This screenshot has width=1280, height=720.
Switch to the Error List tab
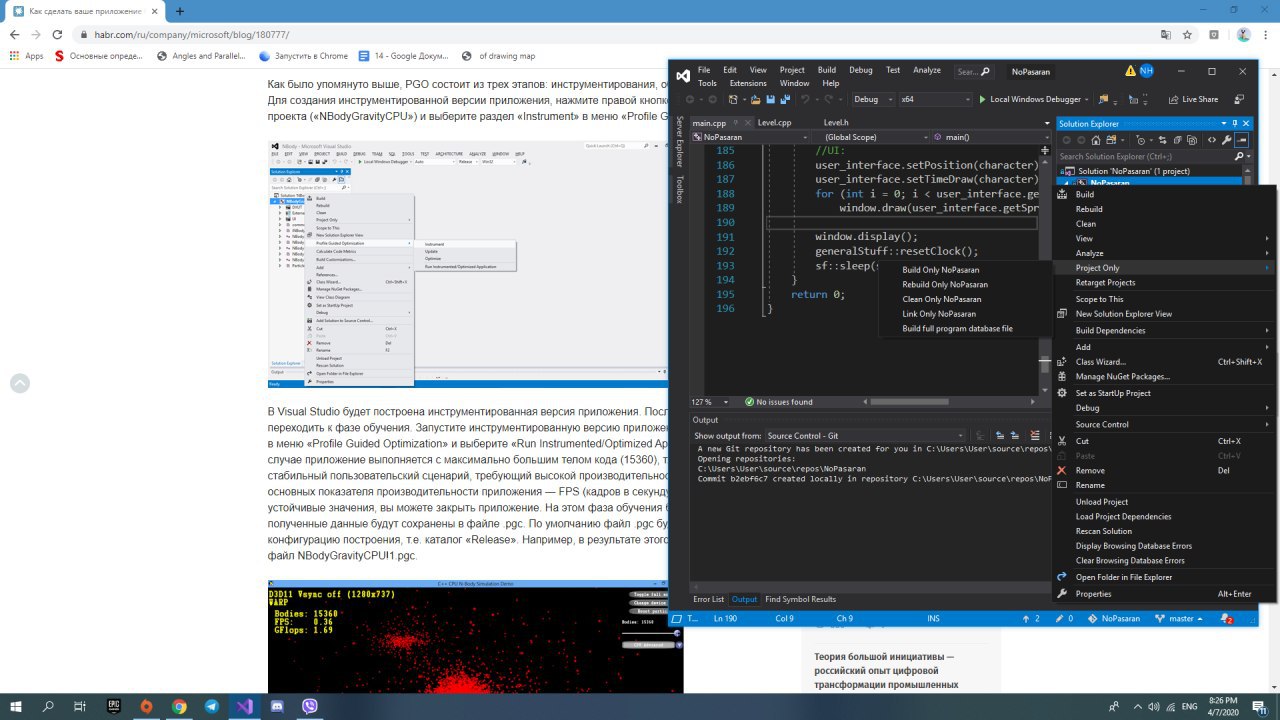pos(709,599)
